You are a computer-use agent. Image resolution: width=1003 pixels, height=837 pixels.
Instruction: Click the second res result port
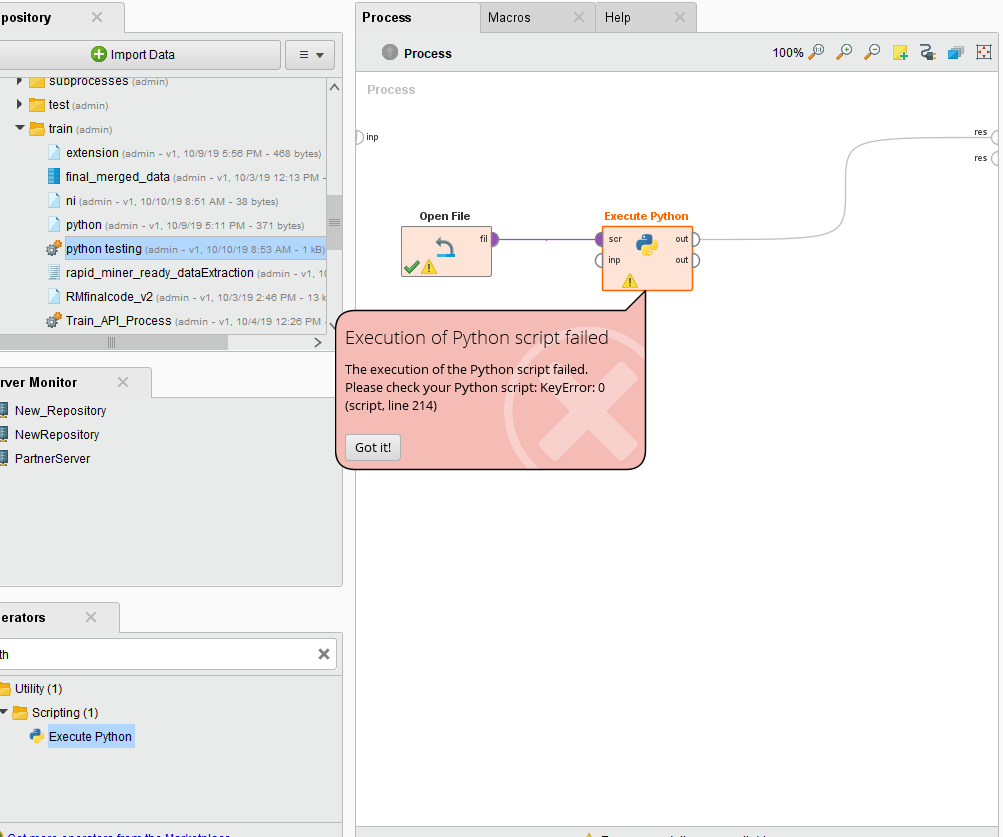tap(995, 157)
